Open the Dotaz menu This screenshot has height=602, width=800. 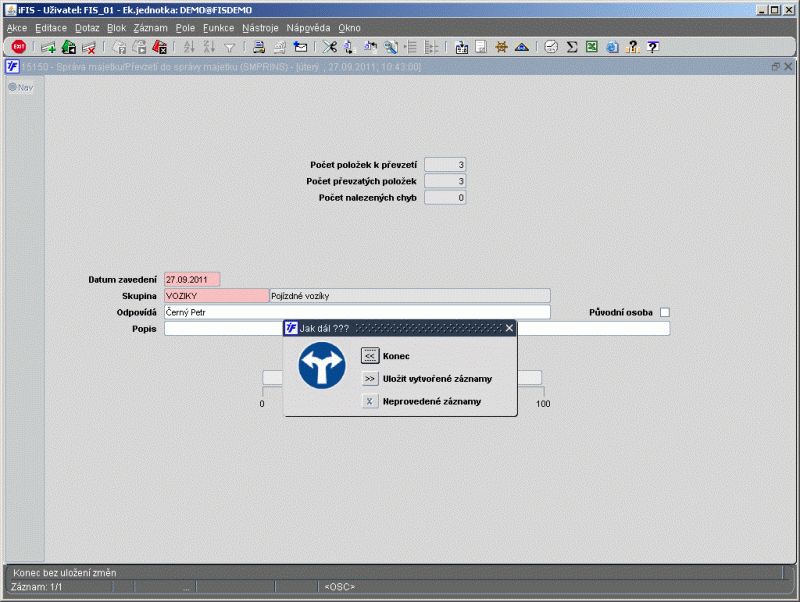coord(87,28)
